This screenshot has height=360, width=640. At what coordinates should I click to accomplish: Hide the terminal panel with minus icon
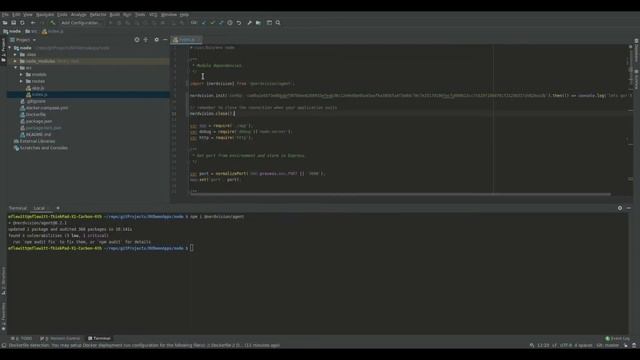tap(629, 208)
